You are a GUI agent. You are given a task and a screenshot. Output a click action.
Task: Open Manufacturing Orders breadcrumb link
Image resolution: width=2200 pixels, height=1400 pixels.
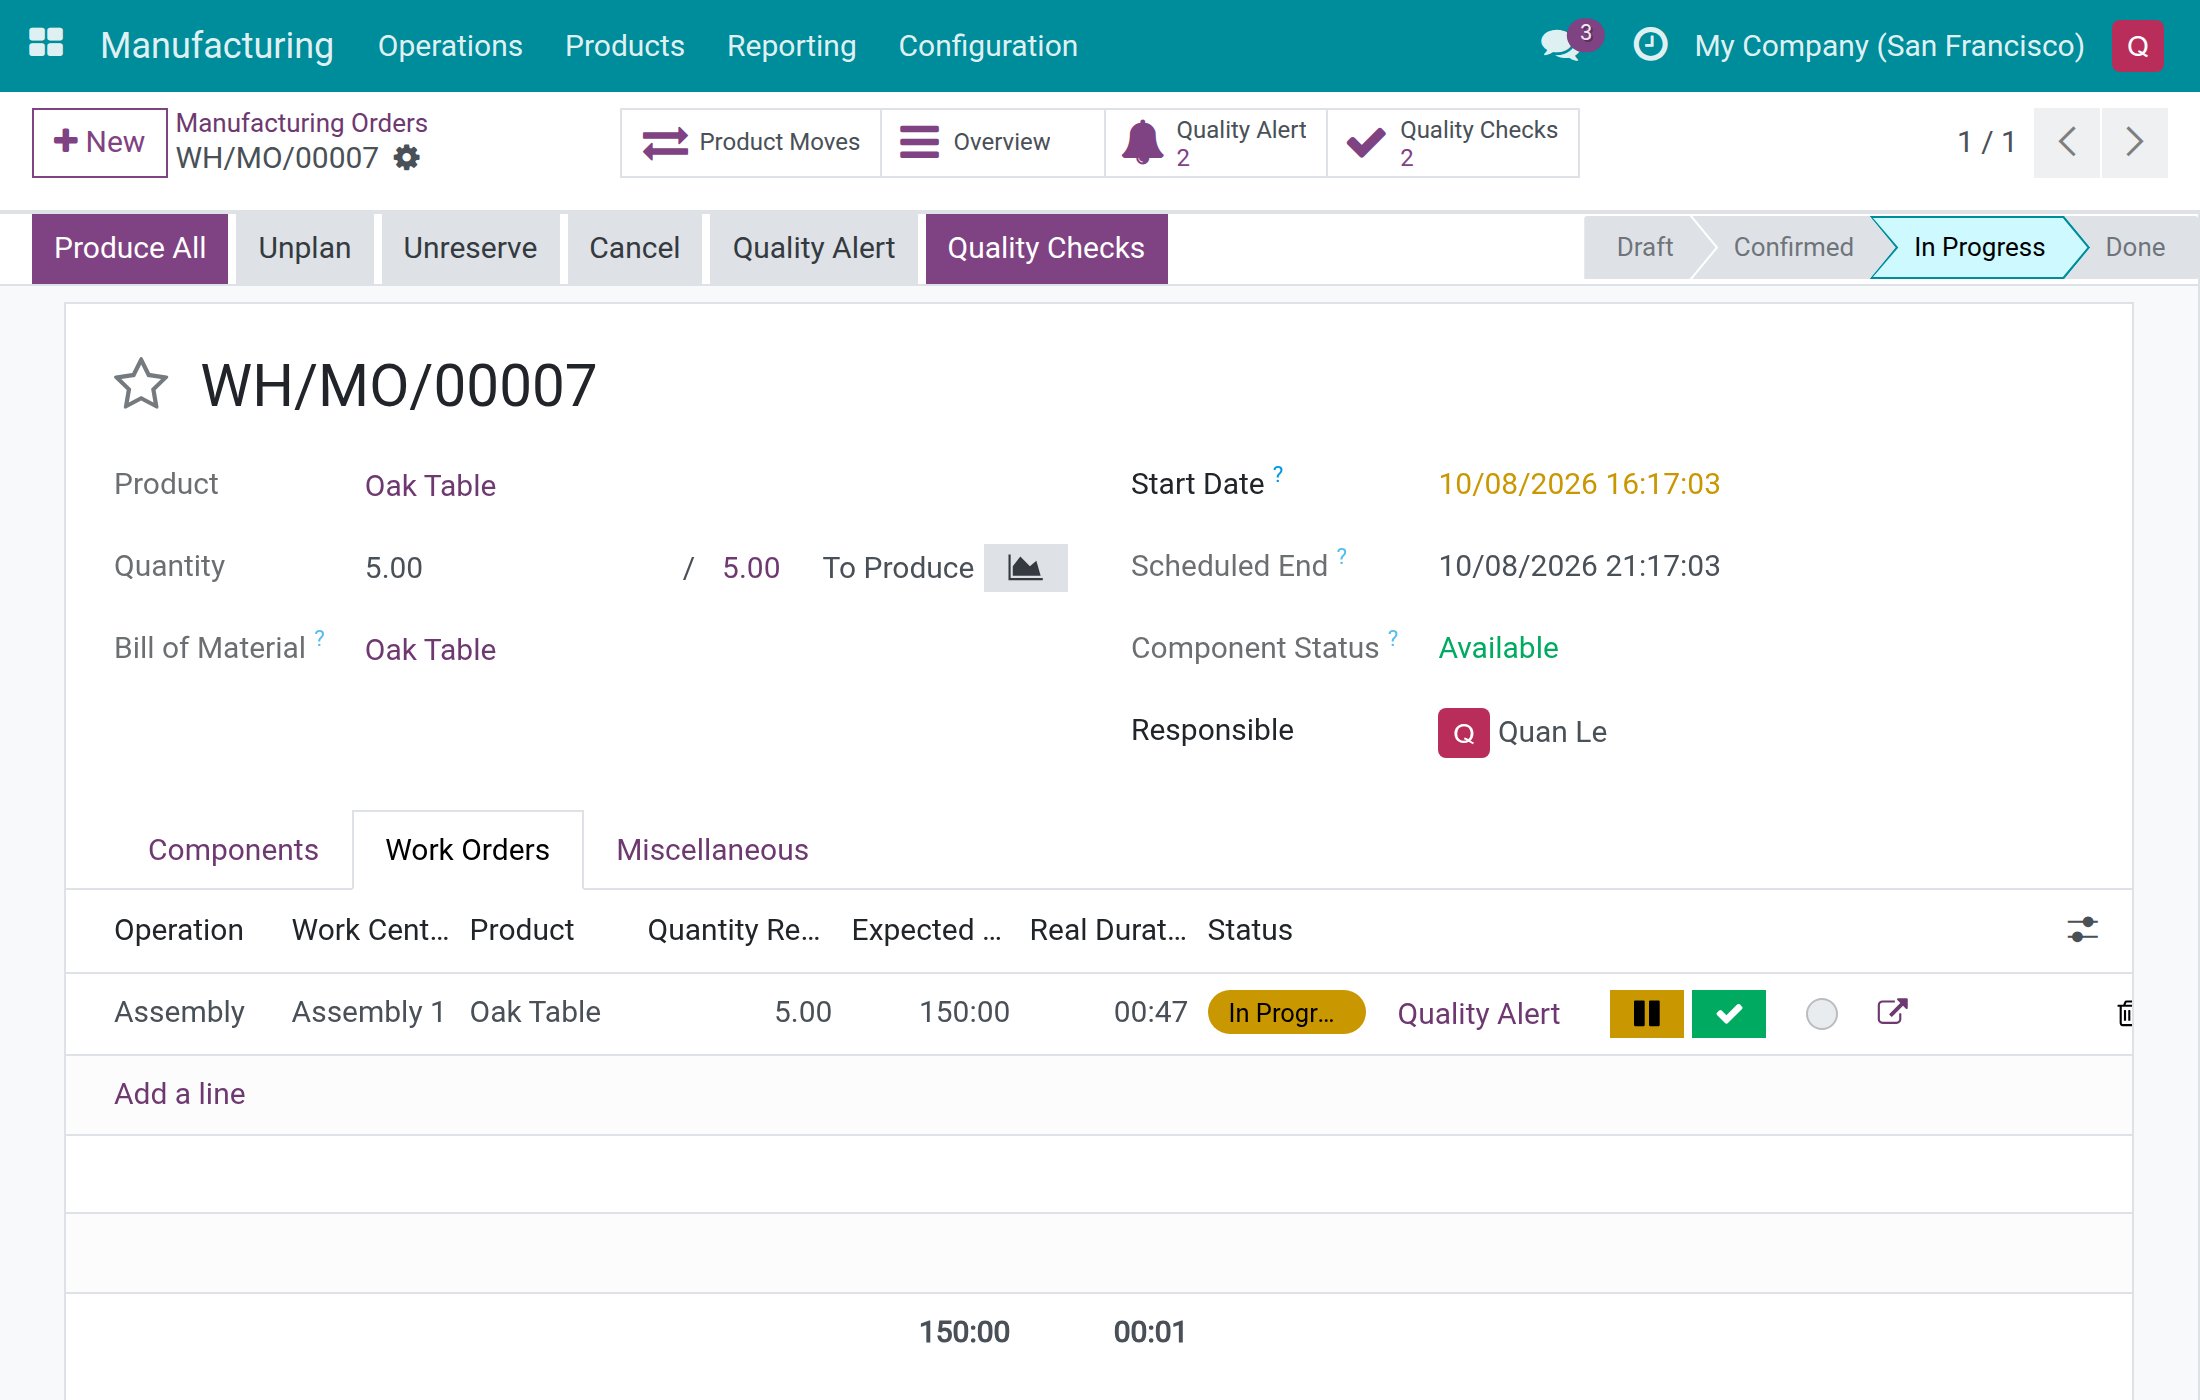pos(302,123)
